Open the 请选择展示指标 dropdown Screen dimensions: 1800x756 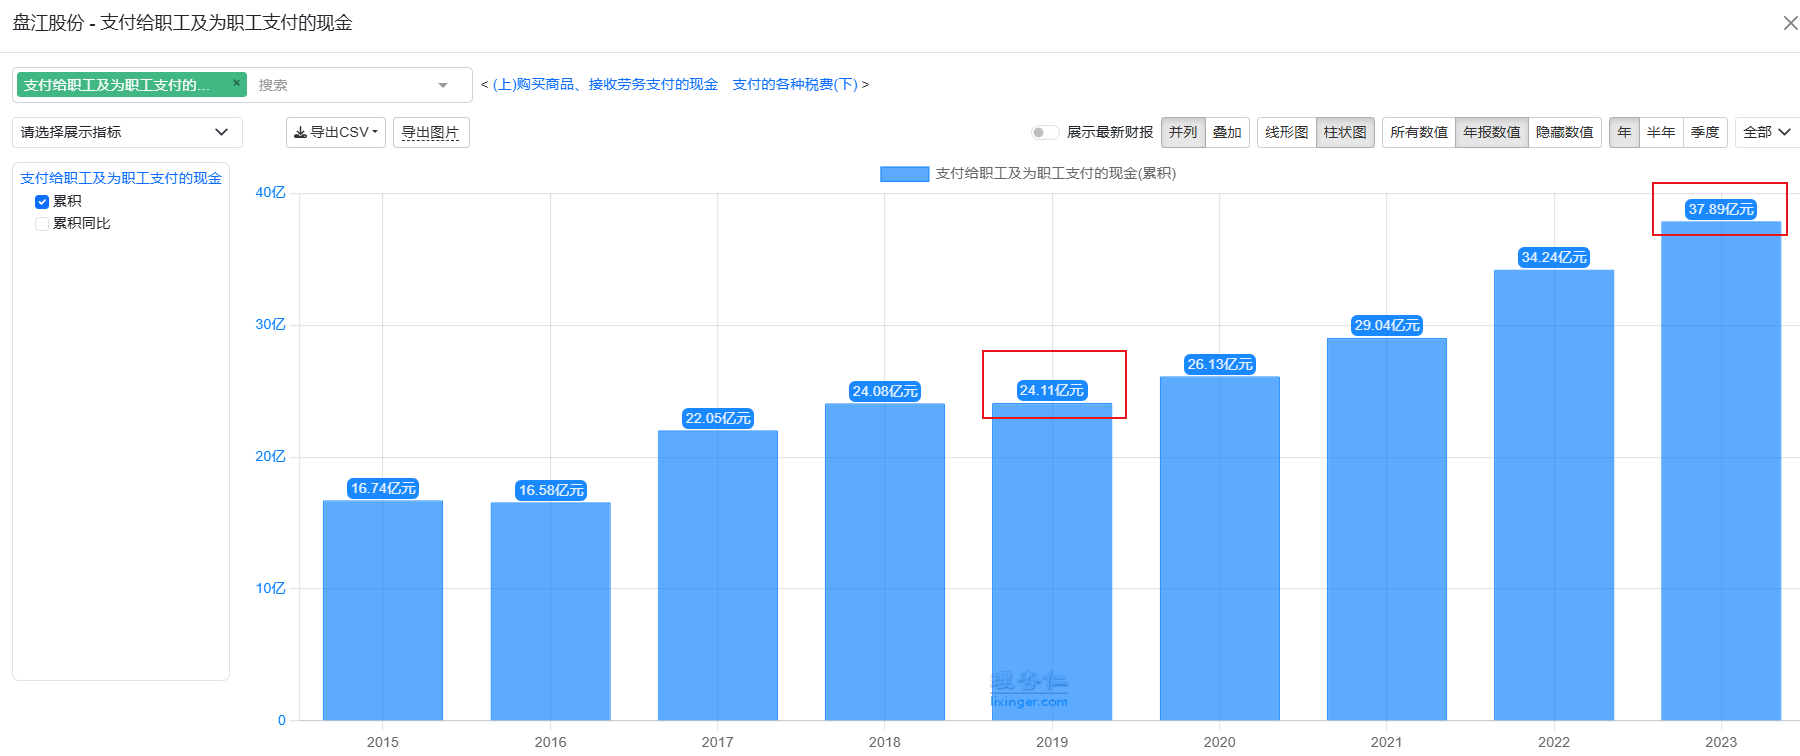coord(126,133)
